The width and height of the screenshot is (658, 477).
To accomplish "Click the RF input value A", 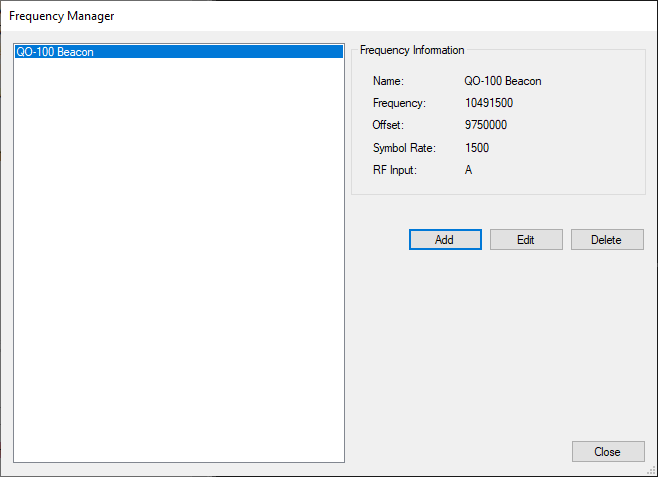I will click(469, 170).
